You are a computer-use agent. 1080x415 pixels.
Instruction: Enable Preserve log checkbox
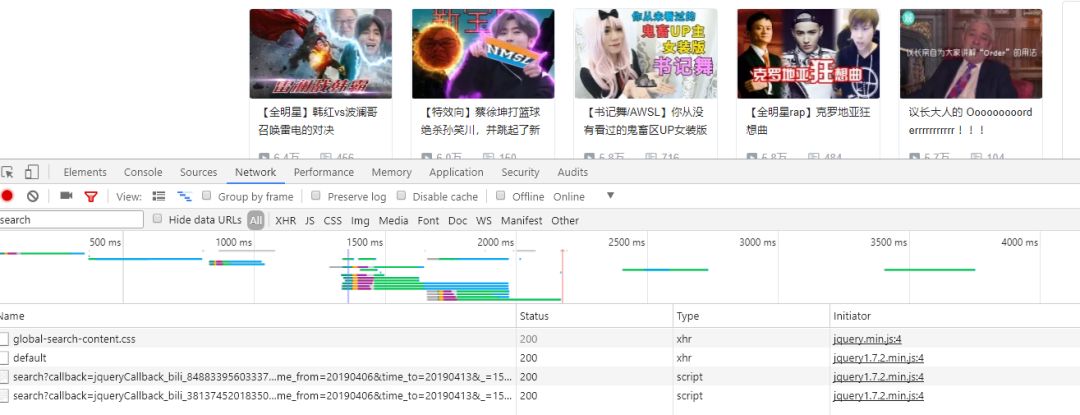(x=316, y=195)
